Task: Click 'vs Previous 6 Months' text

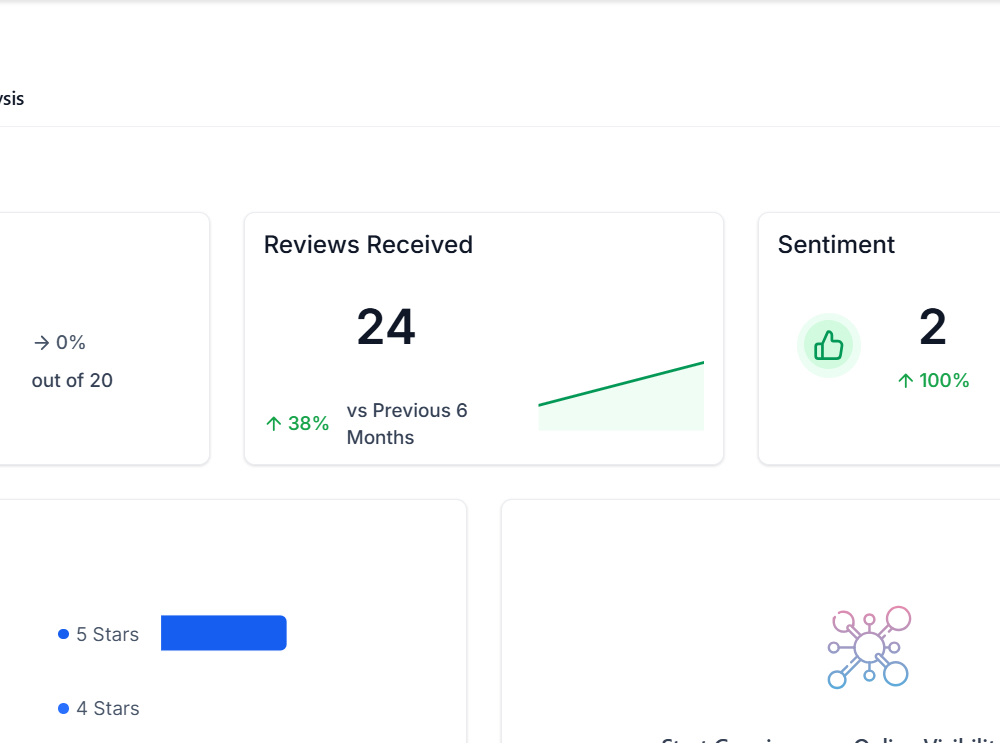Action: click(x=407, y=424)
